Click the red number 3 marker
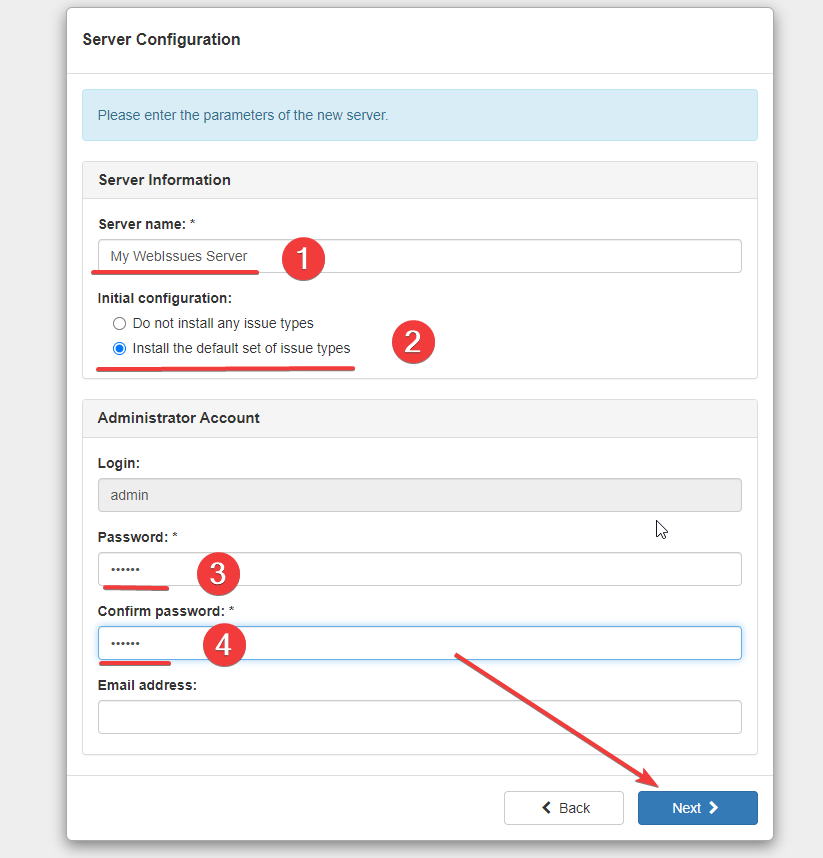Viewport: 823px width, 858px height. click(218, 574)
